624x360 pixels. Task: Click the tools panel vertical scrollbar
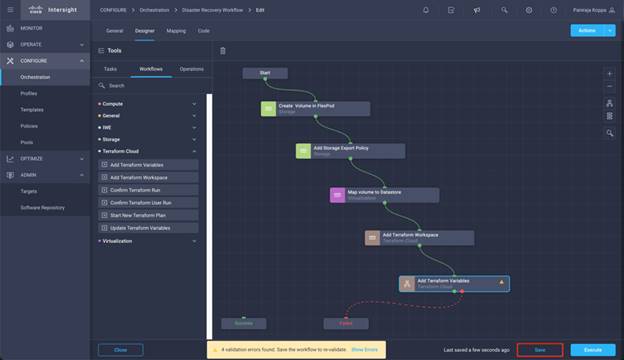coord(209,217)
